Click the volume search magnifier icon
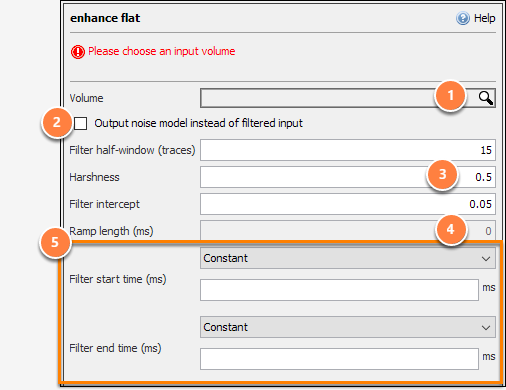This screenshot has height=390, width=506. pyautogui.click(x=485, y=98)
